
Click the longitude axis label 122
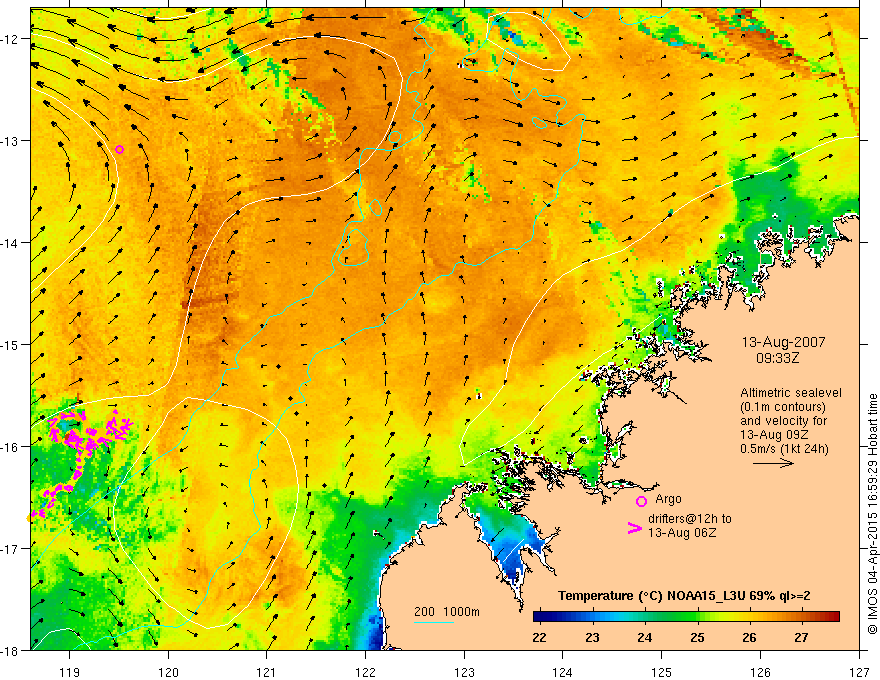[365, 672]
